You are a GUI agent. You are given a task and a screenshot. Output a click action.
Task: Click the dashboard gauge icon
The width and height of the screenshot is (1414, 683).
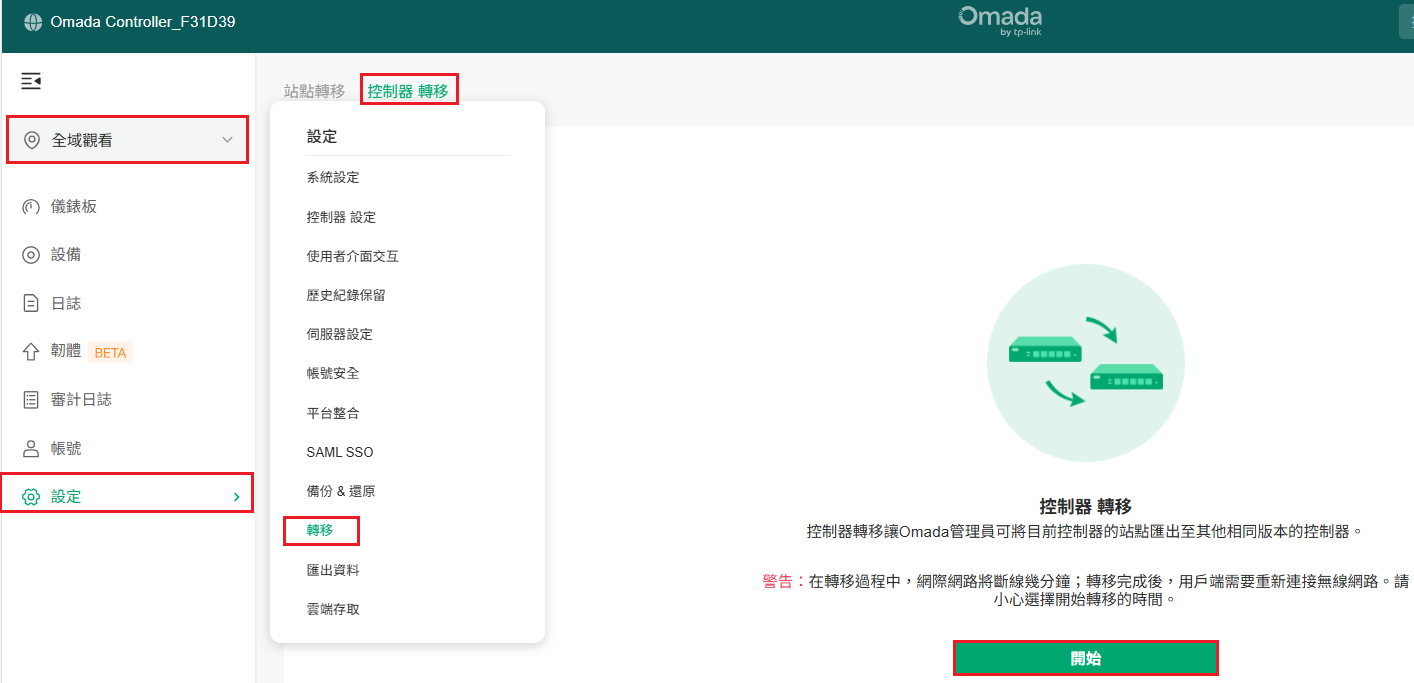[31, 207]
